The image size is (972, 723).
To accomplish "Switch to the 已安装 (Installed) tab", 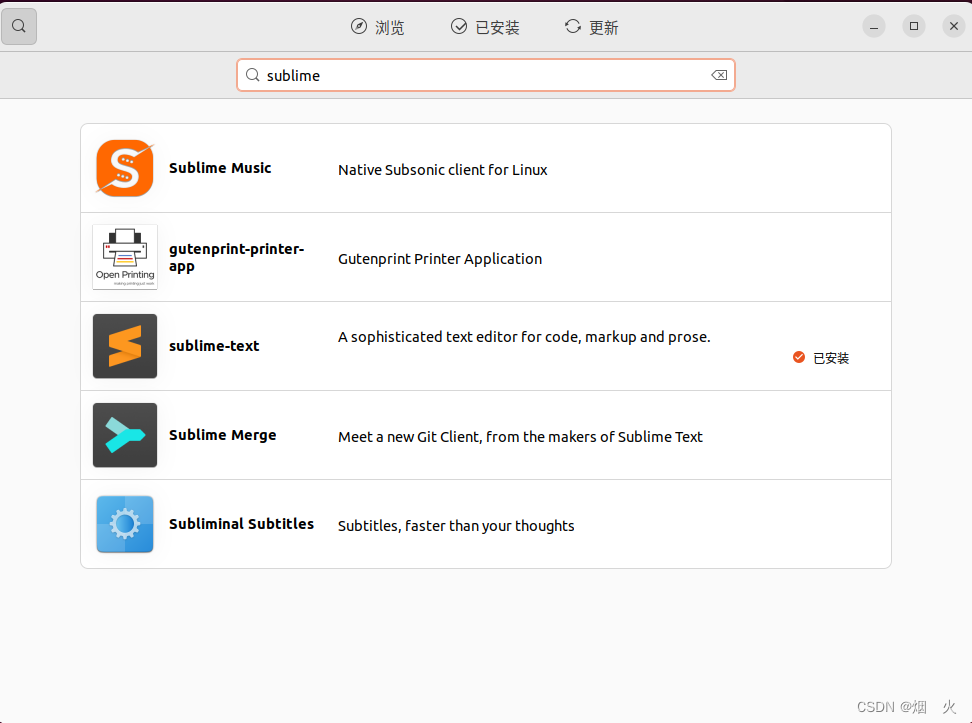I will pyautogui.click(x=485, y=27).
